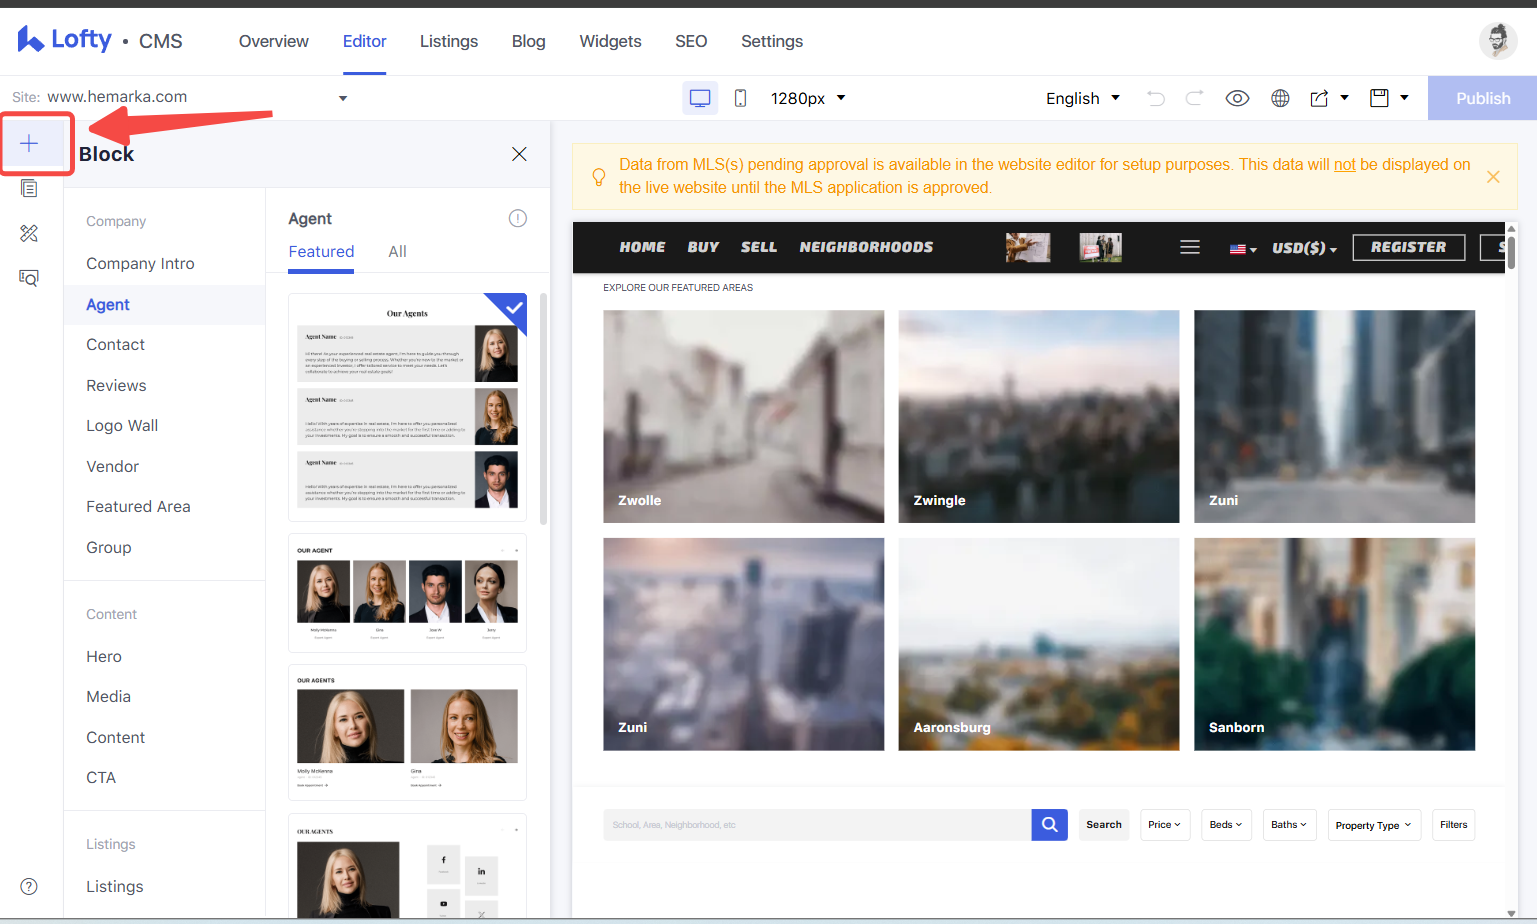Click the undo arrow icon

pos(1156,98)
